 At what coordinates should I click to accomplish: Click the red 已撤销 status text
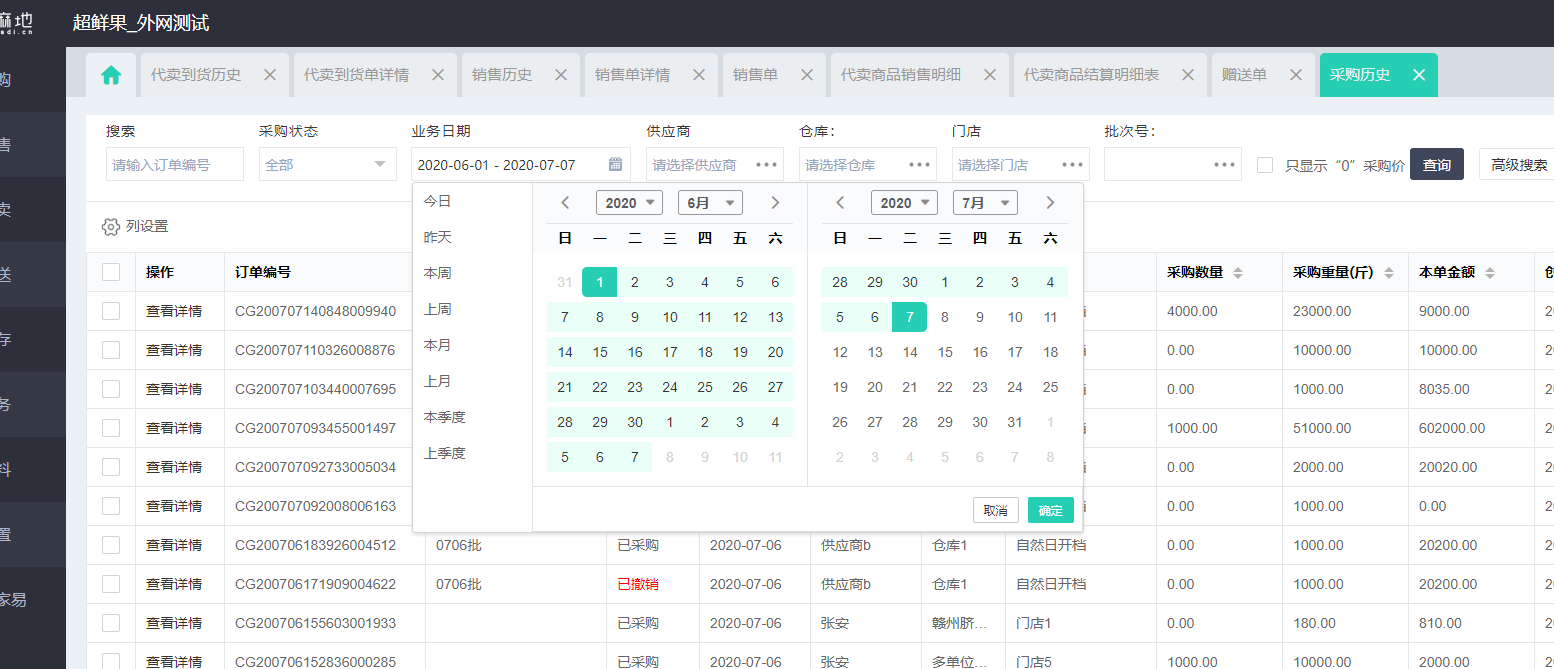638,584
